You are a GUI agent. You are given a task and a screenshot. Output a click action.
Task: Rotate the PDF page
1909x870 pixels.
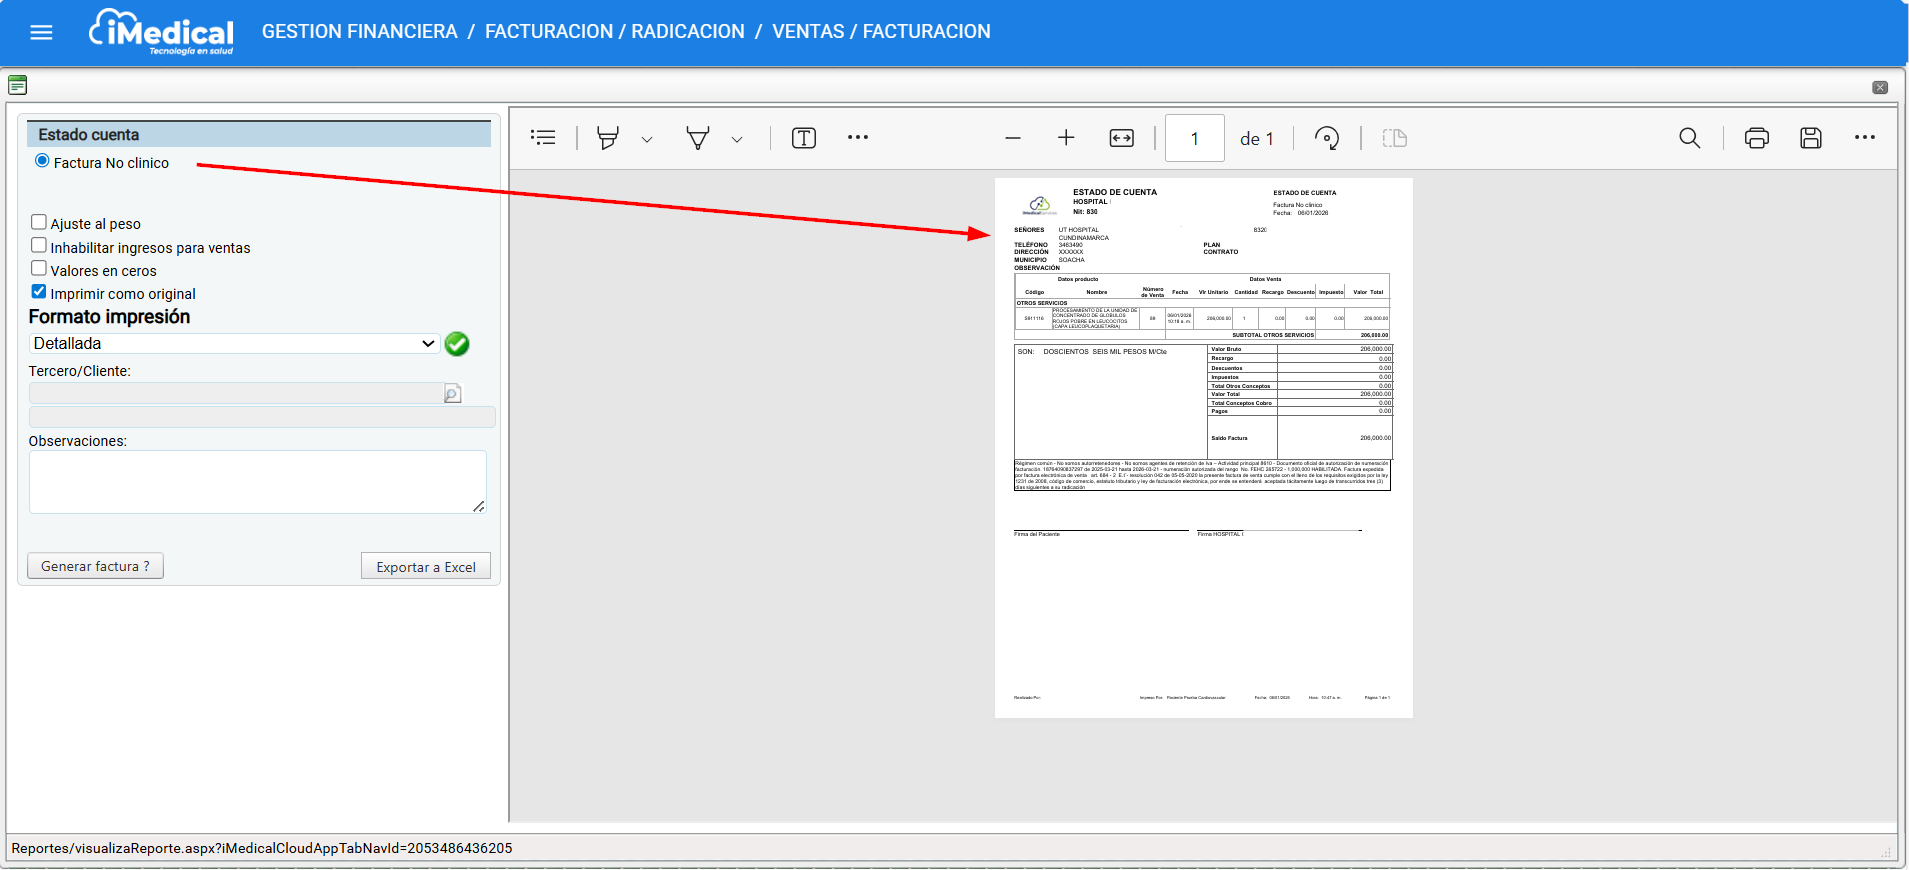pos(1327,138)
